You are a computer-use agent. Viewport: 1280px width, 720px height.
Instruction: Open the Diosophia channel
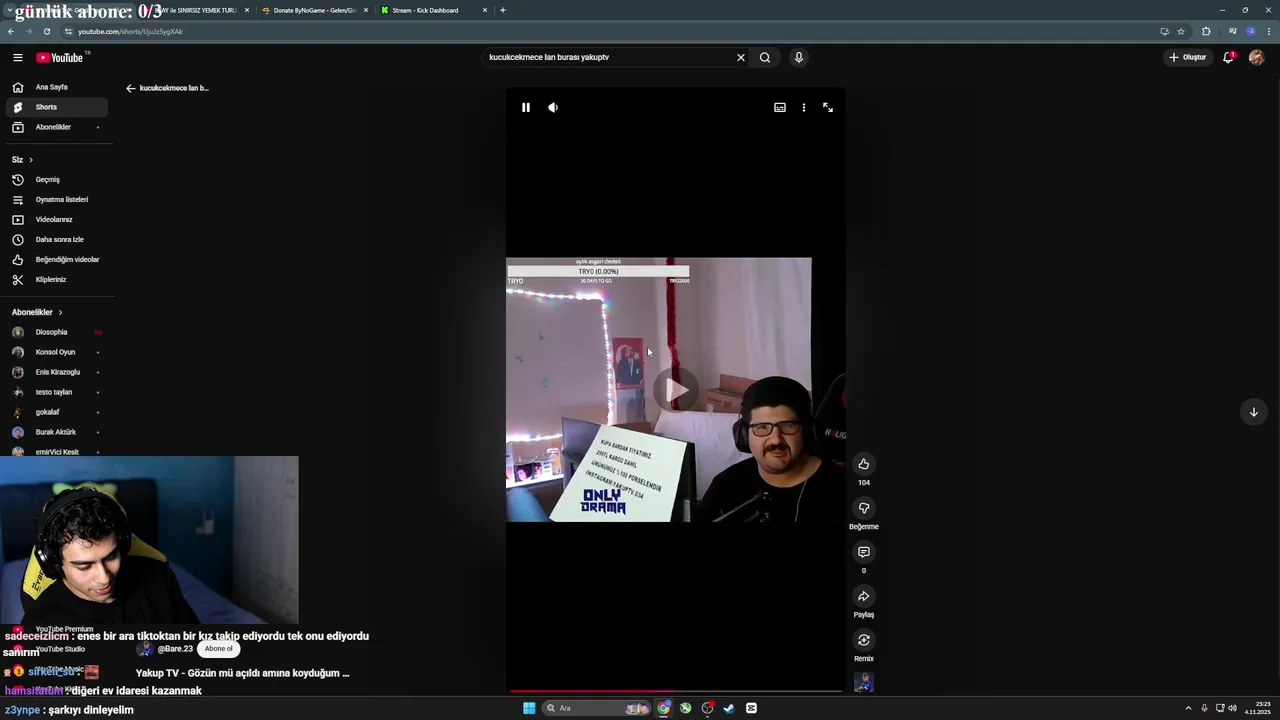click(56, 332)
